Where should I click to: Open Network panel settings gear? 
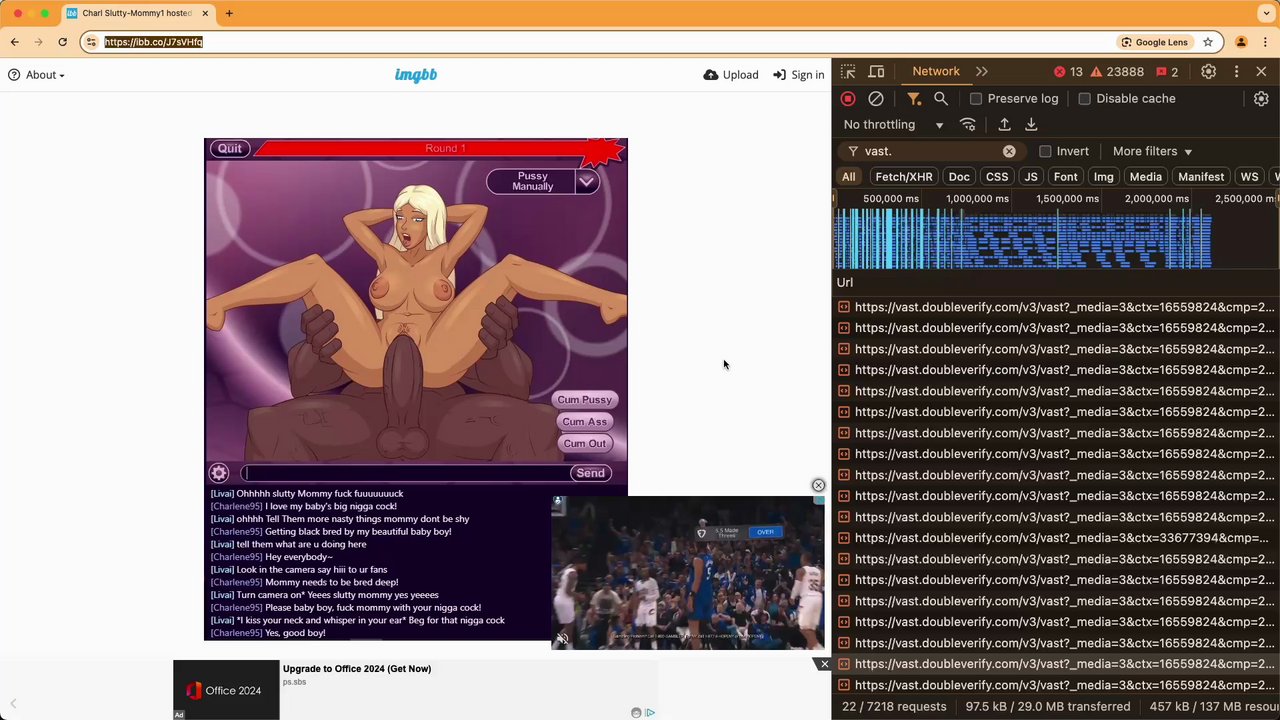[x=1261, y=99]
